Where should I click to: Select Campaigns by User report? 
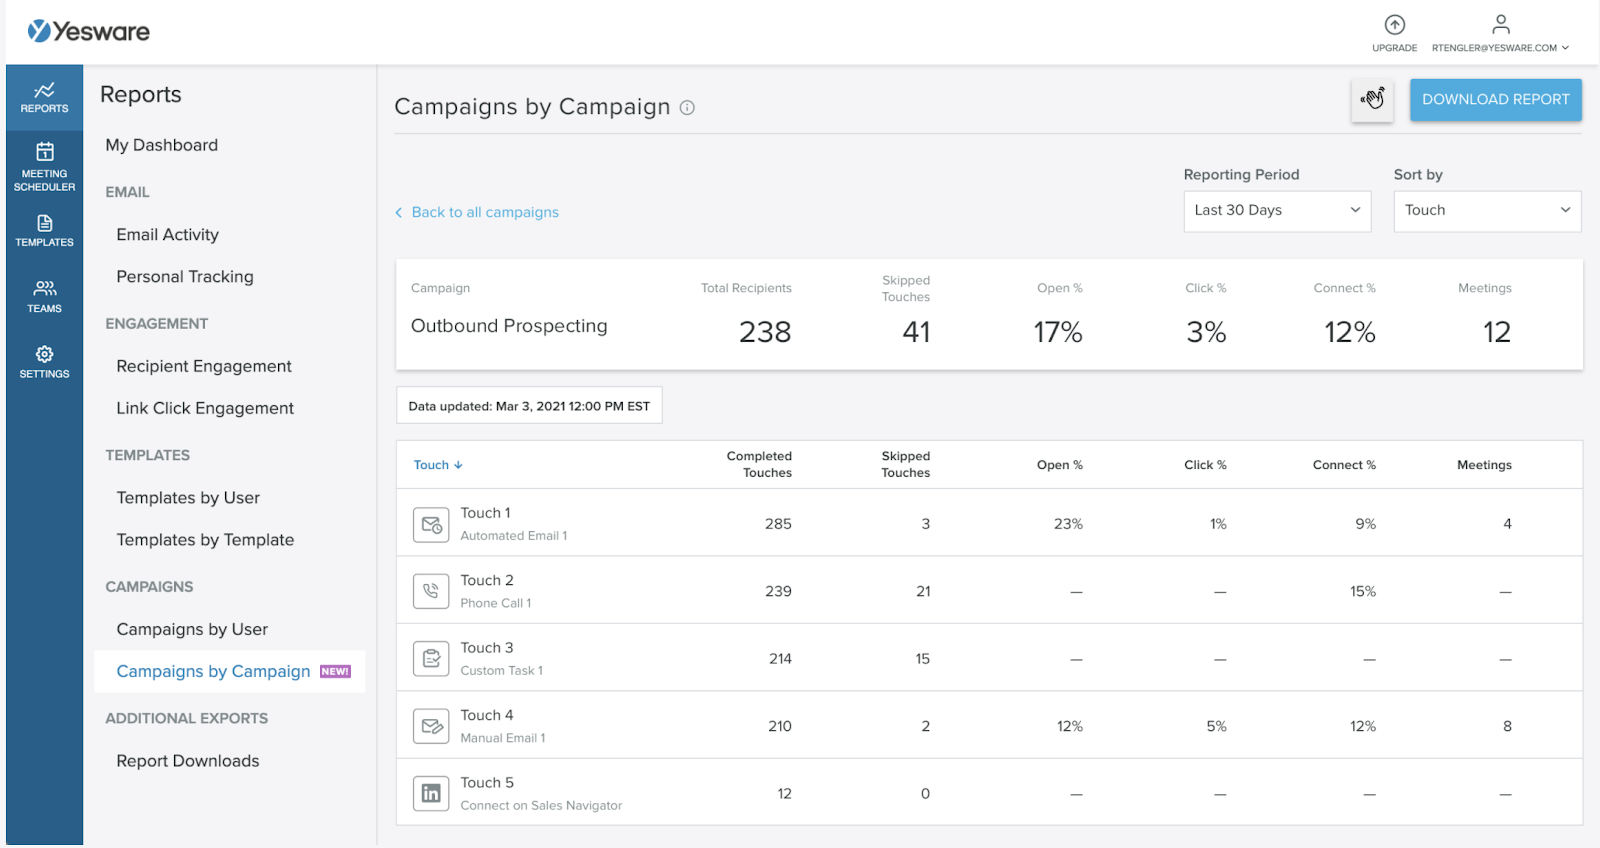[192, 630]
